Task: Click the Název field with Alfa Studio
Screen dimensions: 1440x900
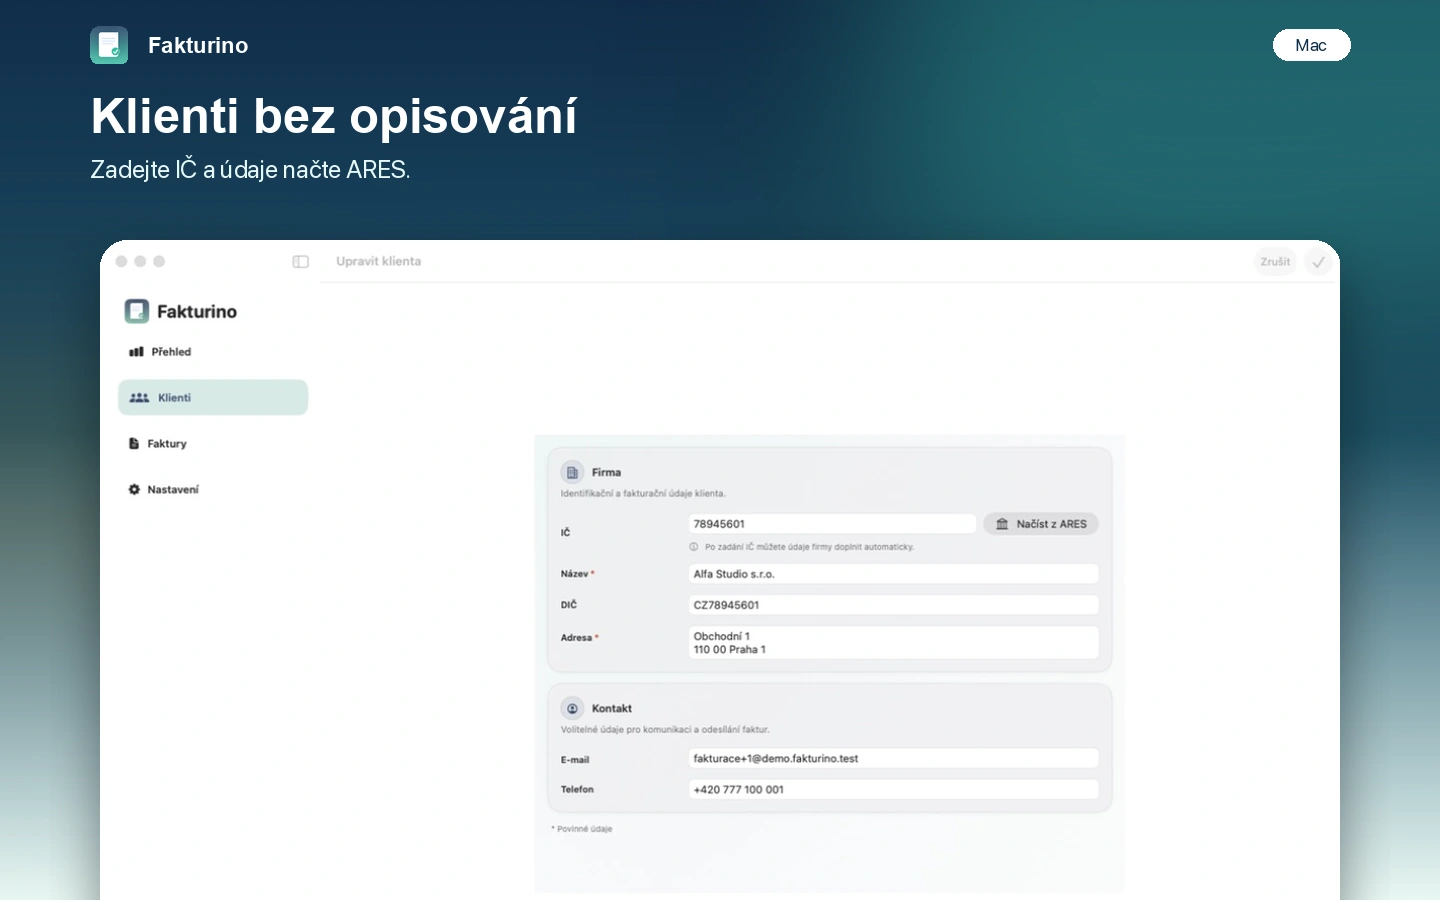Action: (893, 574)
